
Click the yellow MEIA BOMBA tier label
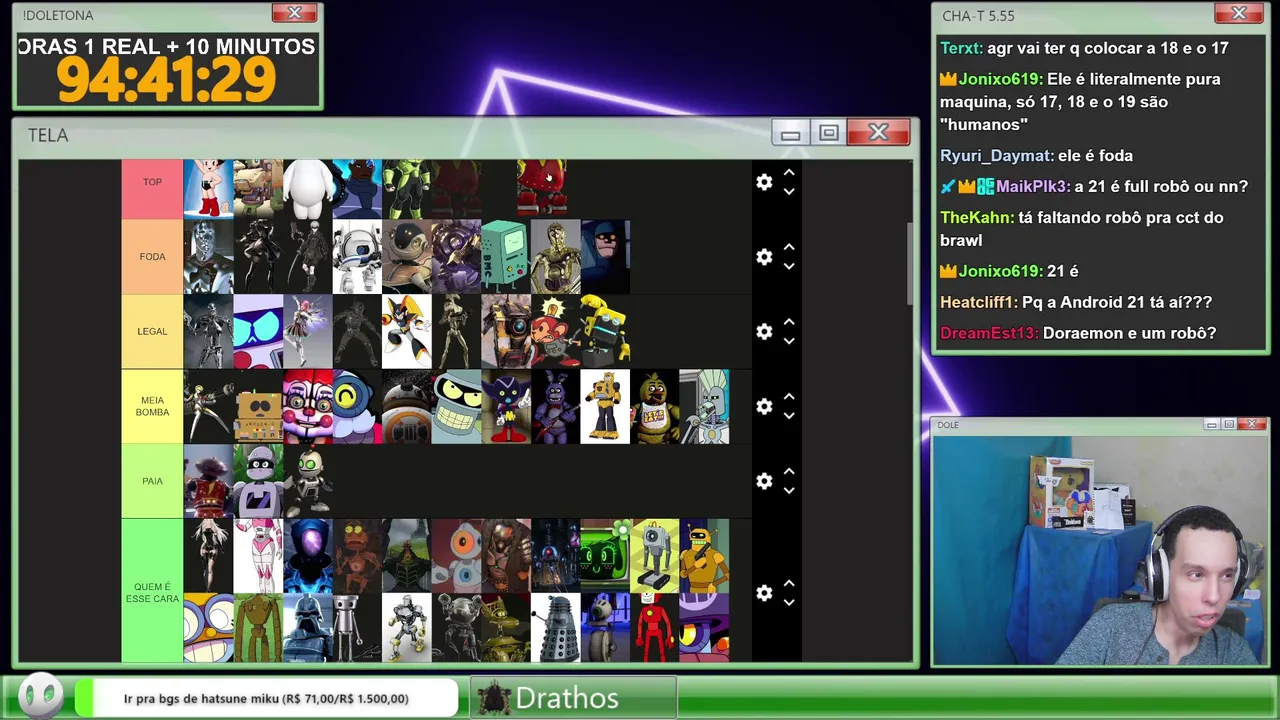tap(152, 406)
